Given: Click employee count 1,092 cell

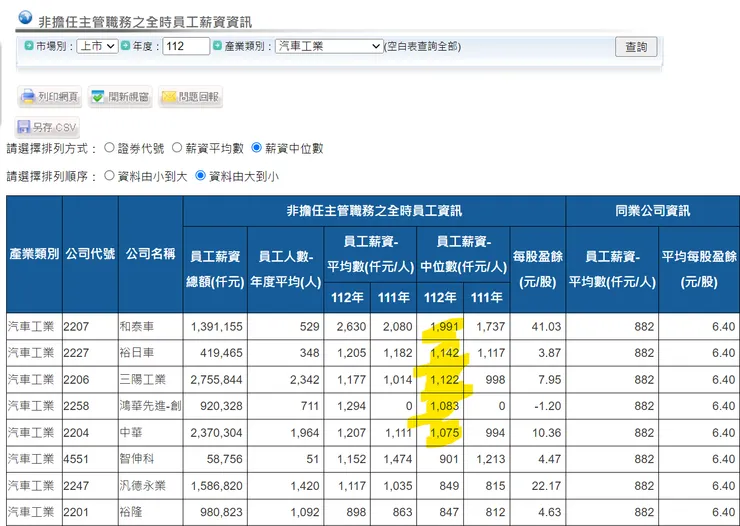Looking at the screenshot, I should pyautogui.click(x=286, y=512).
